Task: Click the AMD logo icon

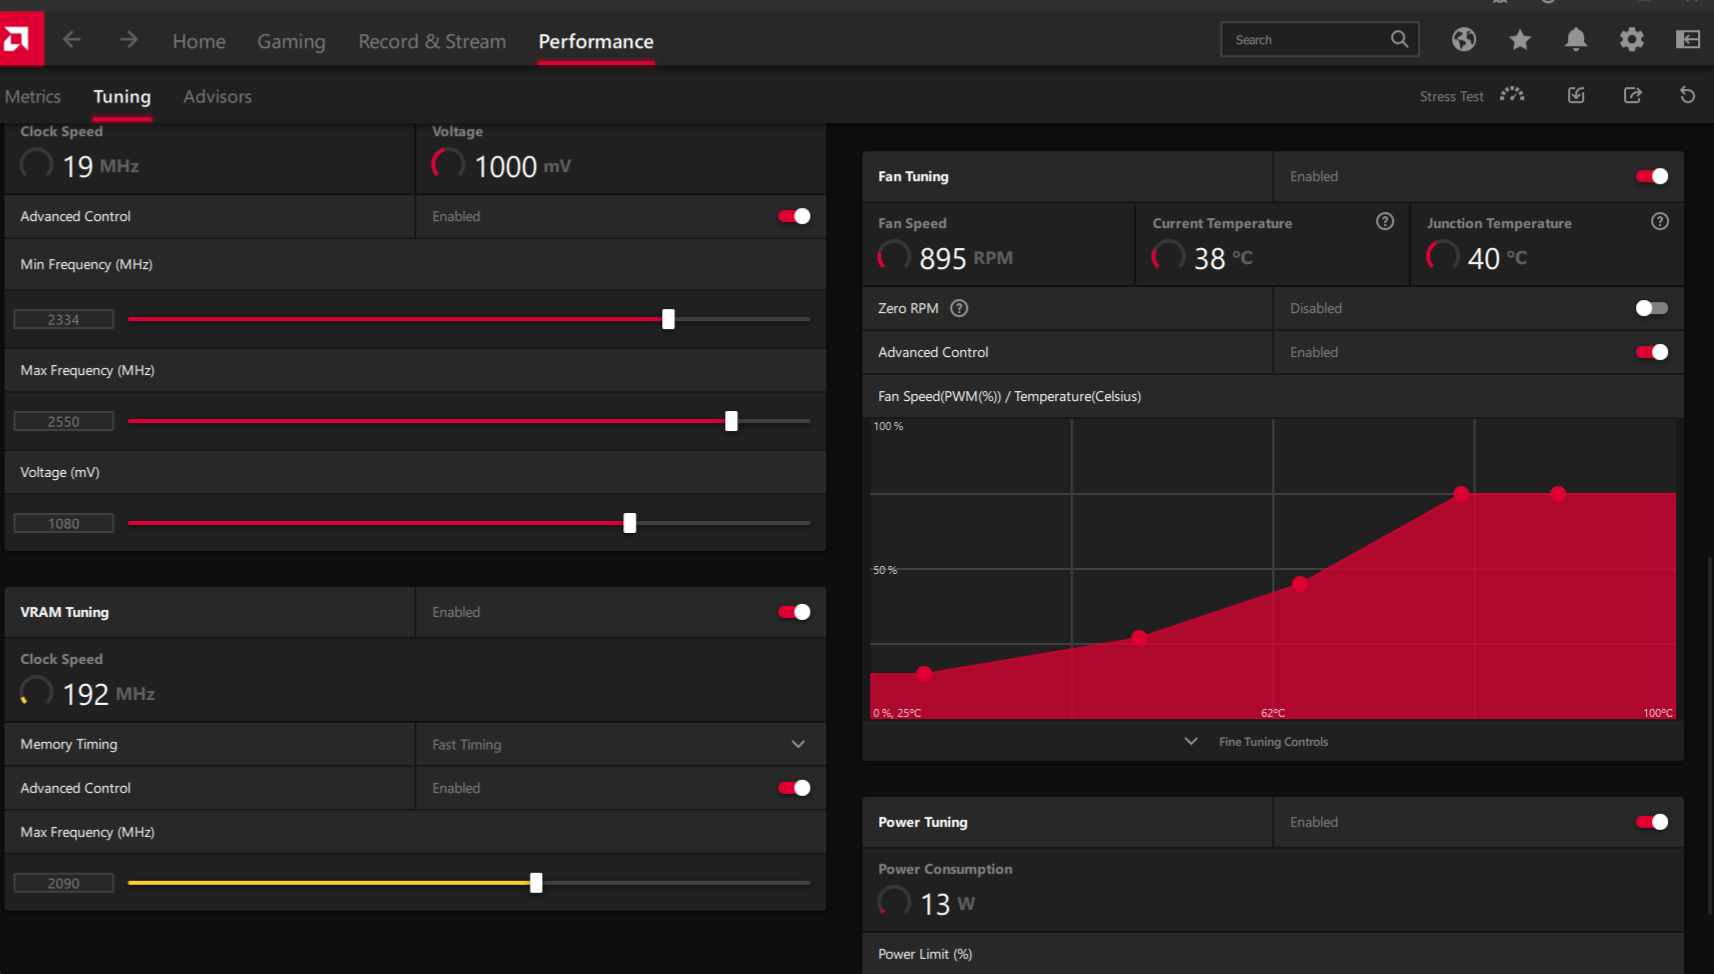Action: point(18,40)
